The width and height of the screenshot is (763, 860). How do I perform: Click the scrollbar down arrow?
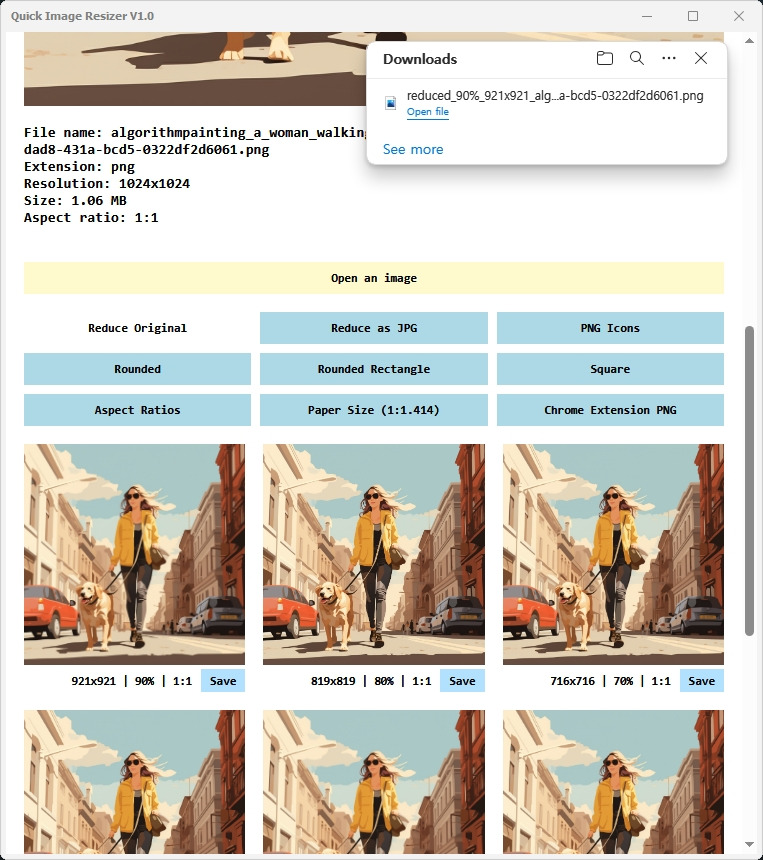pyautogui.click(x=749, y=844)
